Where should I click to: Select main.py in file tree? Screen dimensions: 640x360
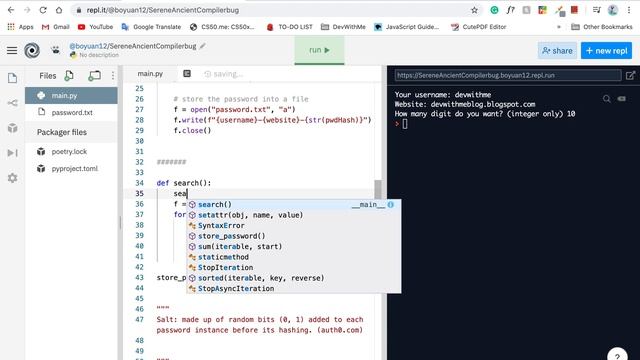click(x=71, y=96)
